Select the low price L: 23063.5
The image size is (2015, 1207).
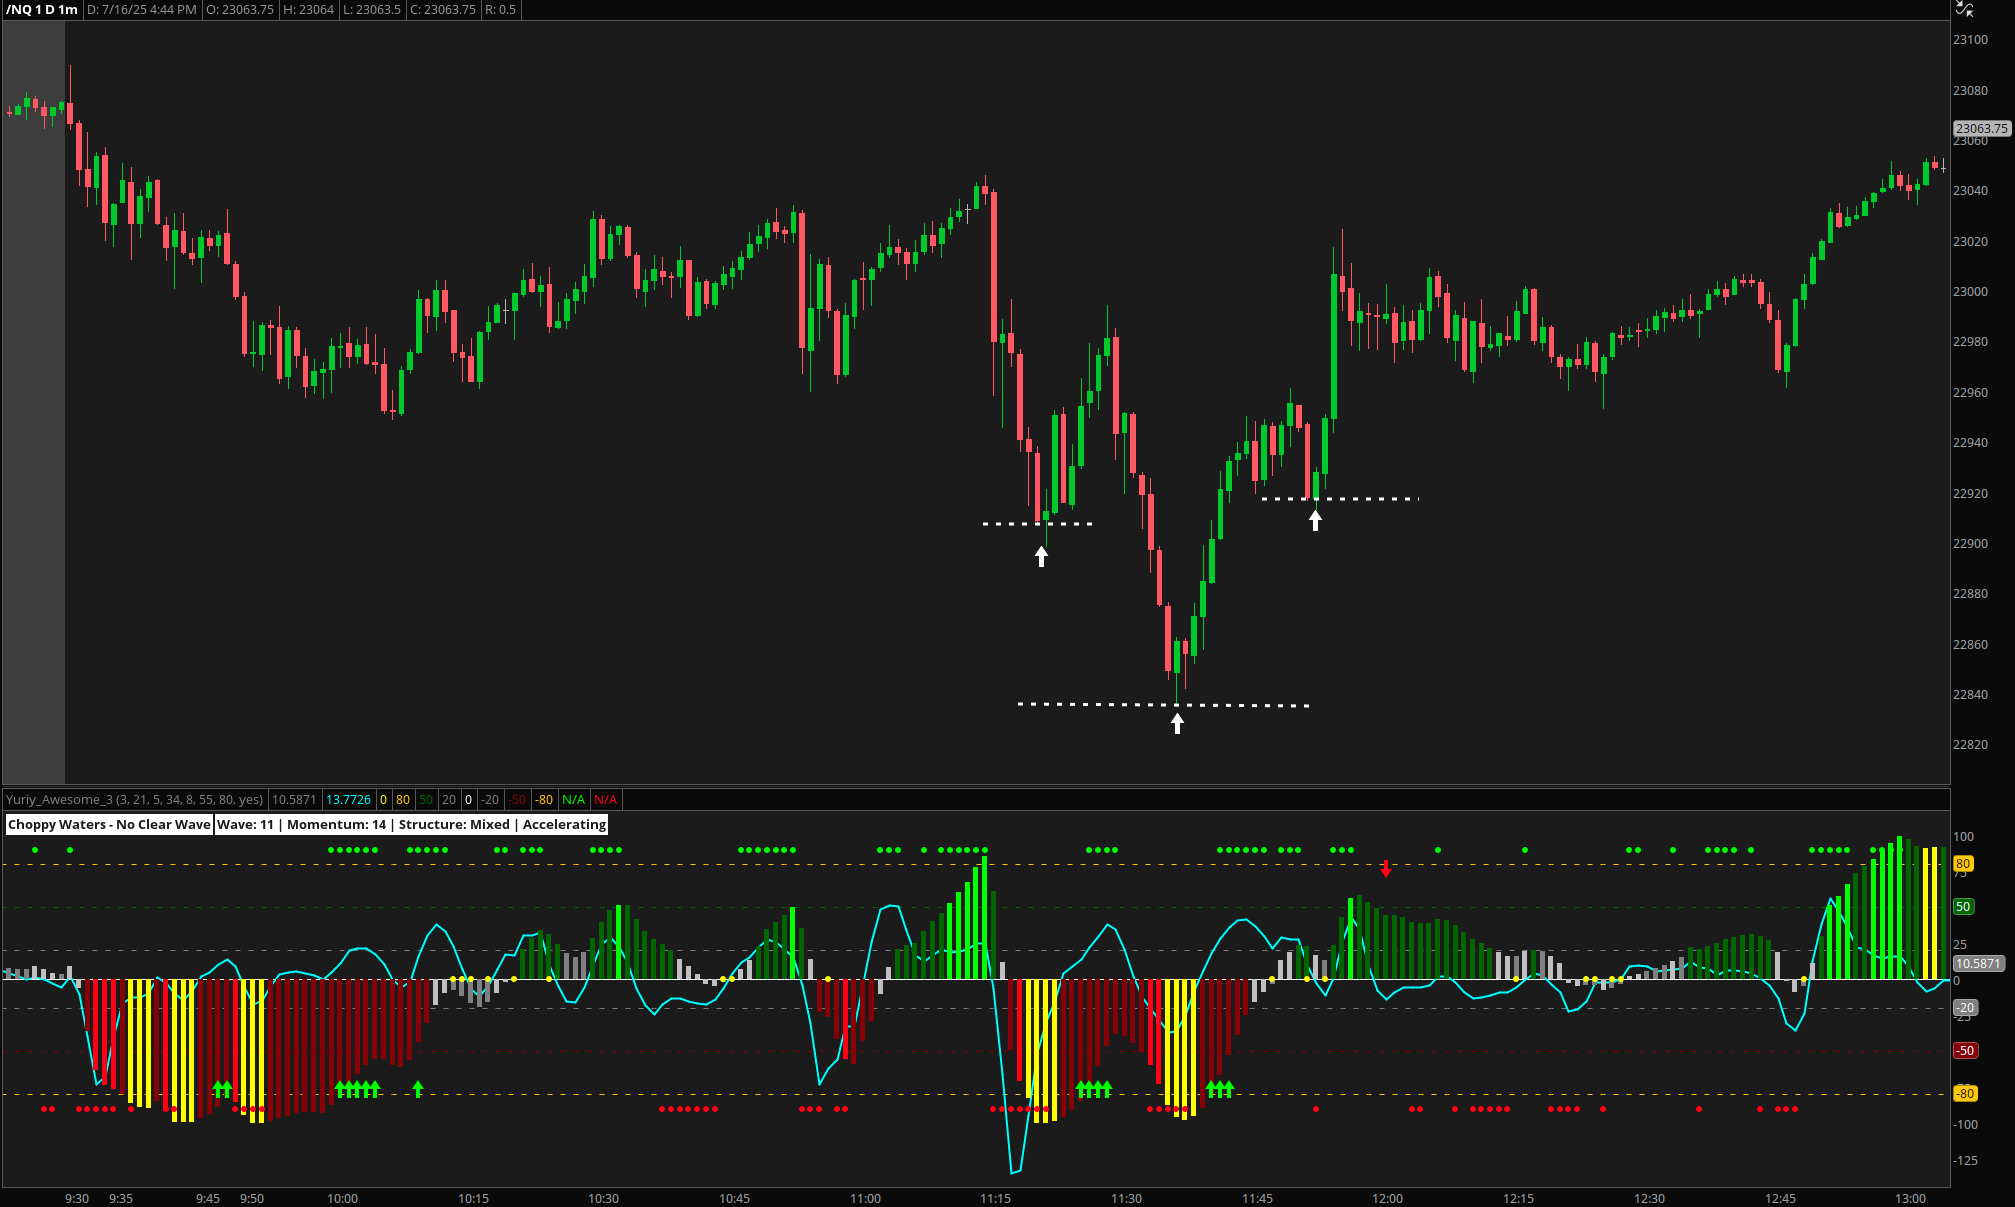[x=371, y=9]
